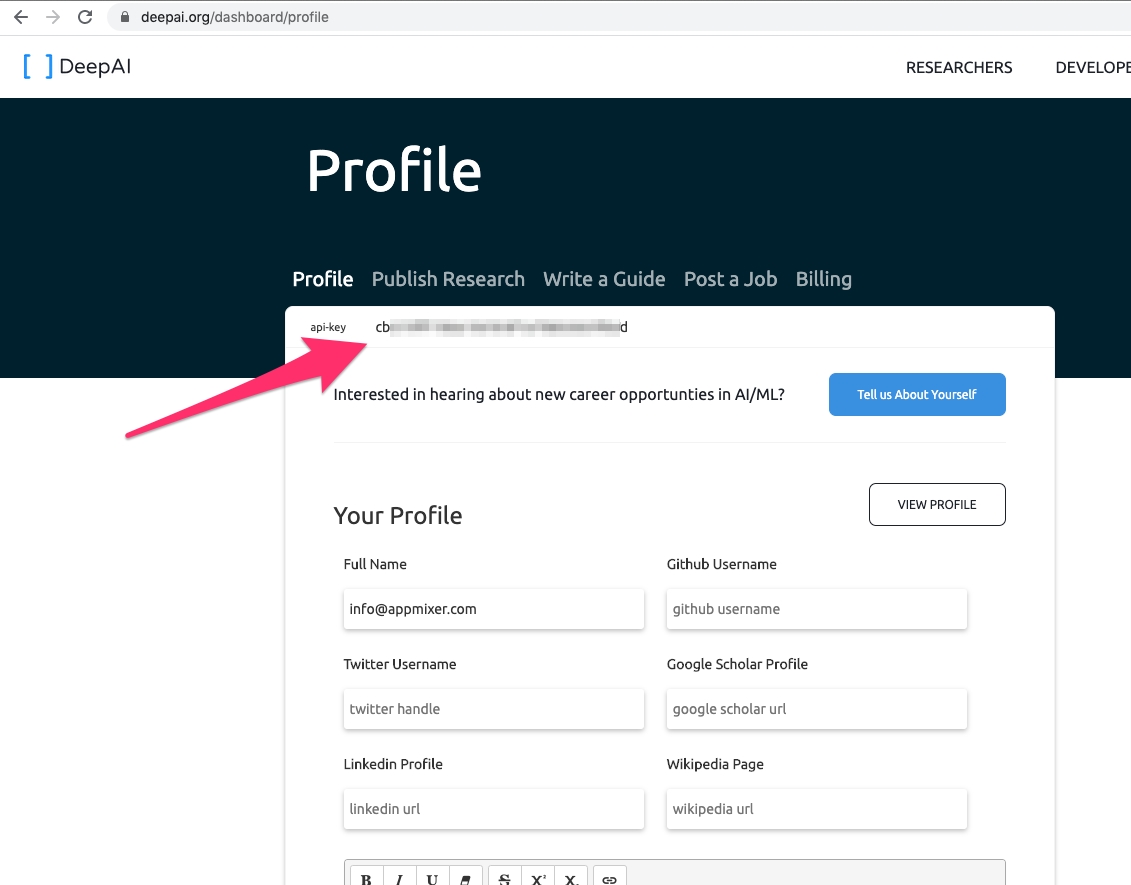
Task: Click the browser back arrow
Action: pos(20,17)
